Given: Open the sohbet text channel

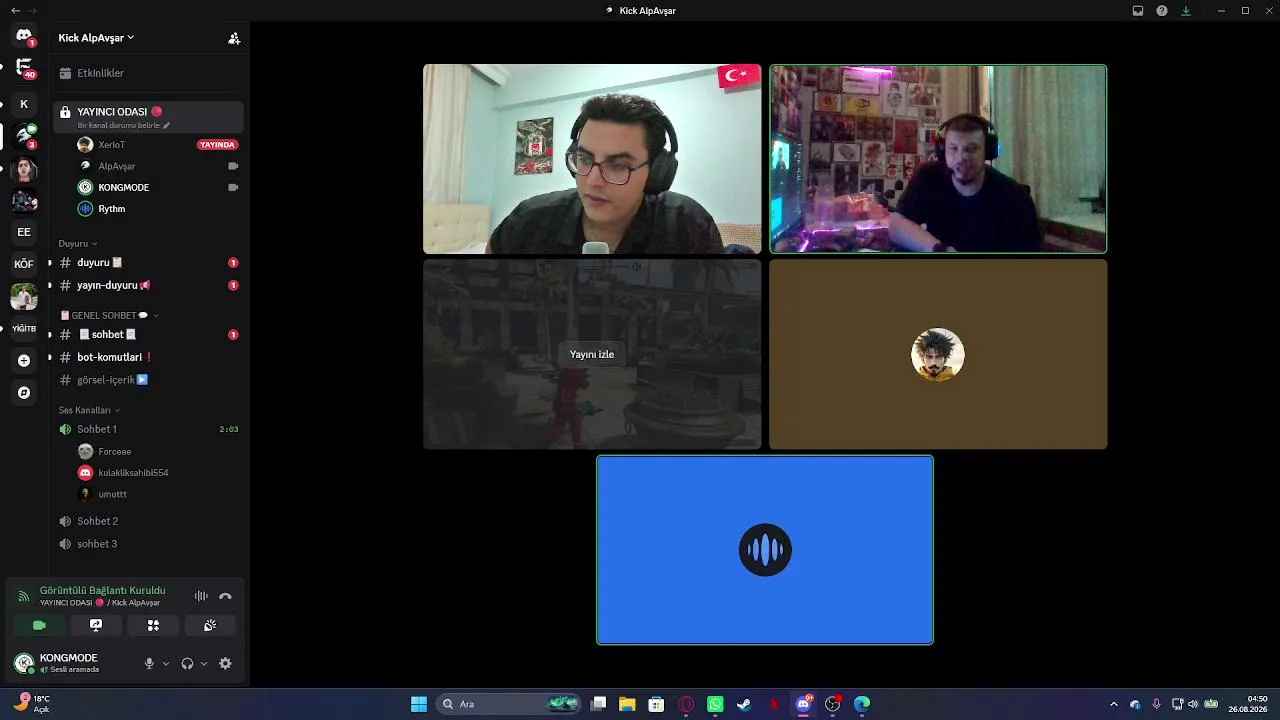Looking at the screenshot, I should point(148,334).
